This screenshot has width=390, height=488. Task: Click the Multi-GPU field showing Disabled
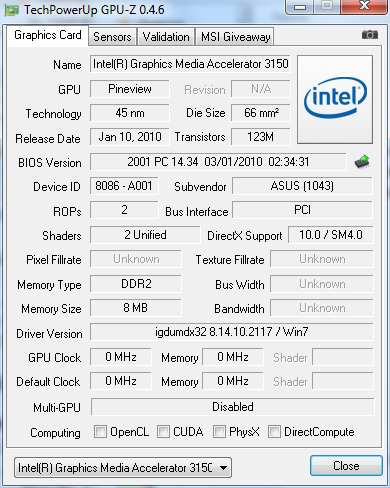point(233,407)
